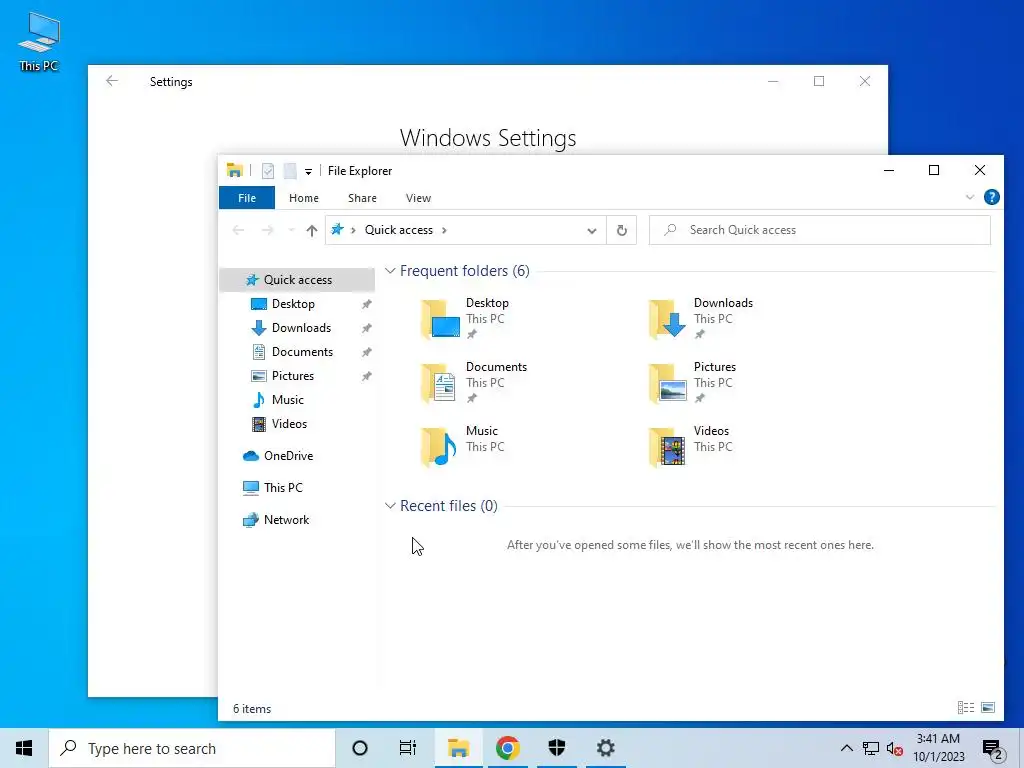Expand the address bar history dropdown
The height and width of the screenshot is (768, 1024).
point(592,230)
